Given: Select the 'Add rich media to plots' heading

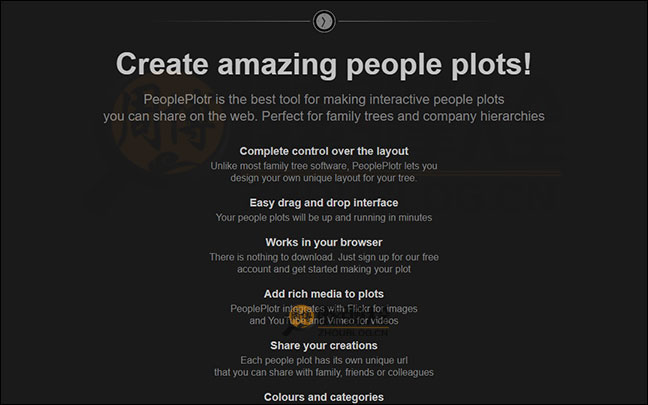Looking at the screenshot, I should [324, 294].
